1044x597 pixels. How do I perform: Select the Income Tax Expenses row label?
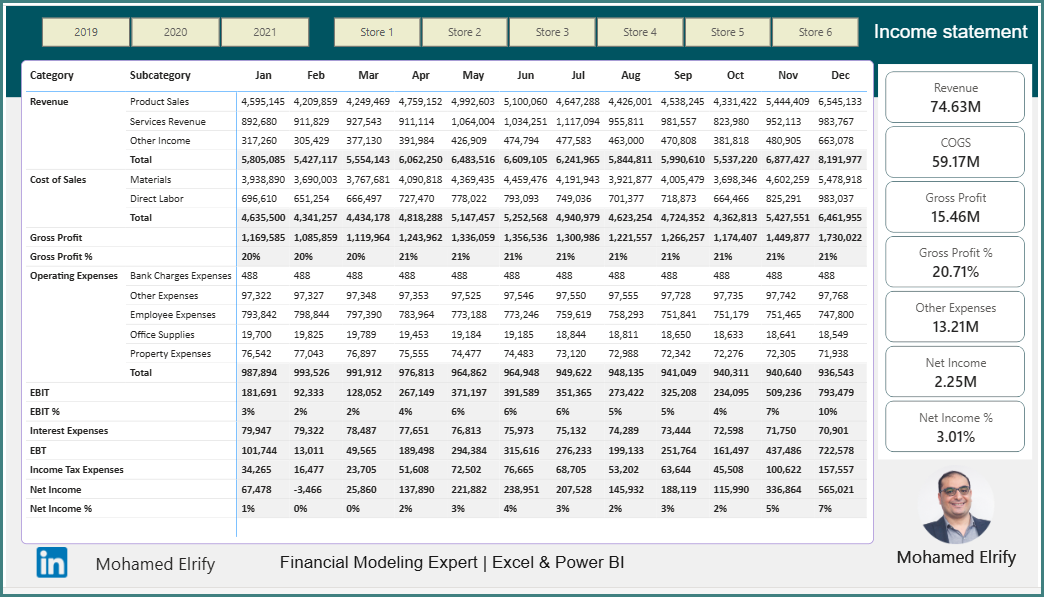[x=77, y=470]
